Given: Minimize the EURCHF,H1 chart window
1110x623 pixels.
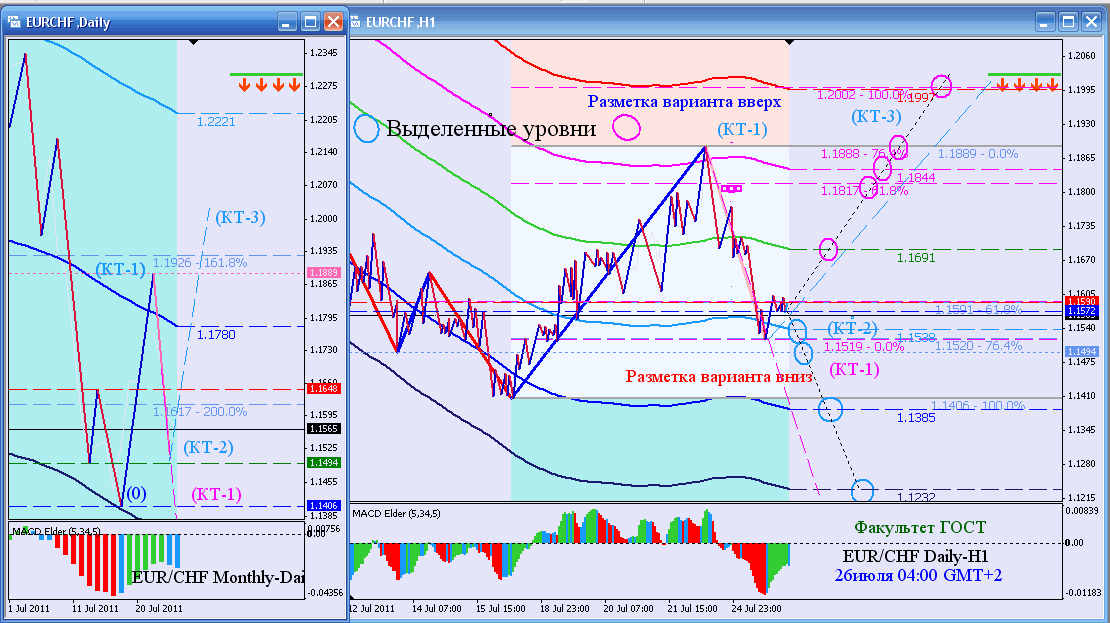Looking at the screenshot, I should [x=1046, y=22].
